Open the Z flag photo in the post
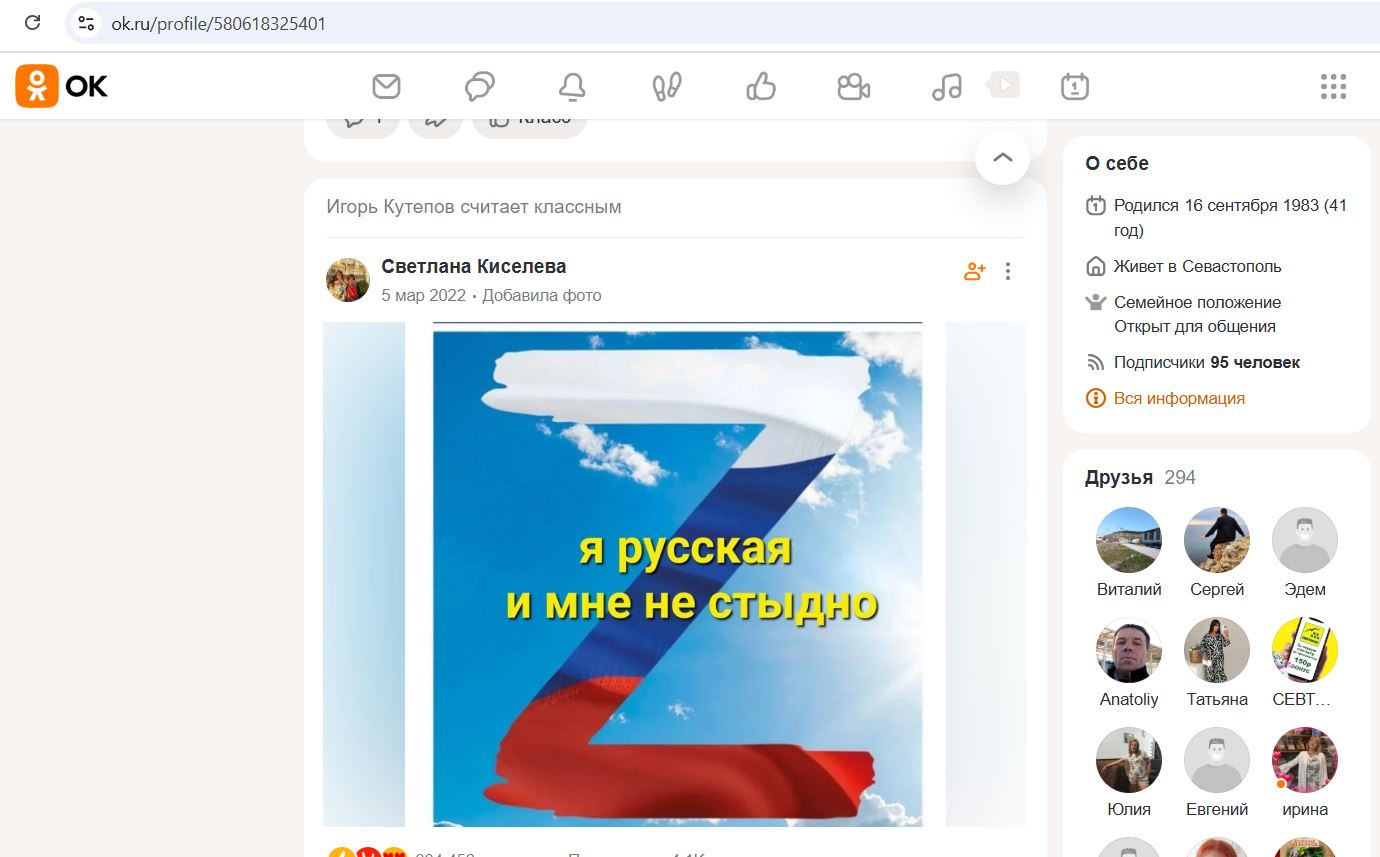The image size is (1380, 857). 677,574
